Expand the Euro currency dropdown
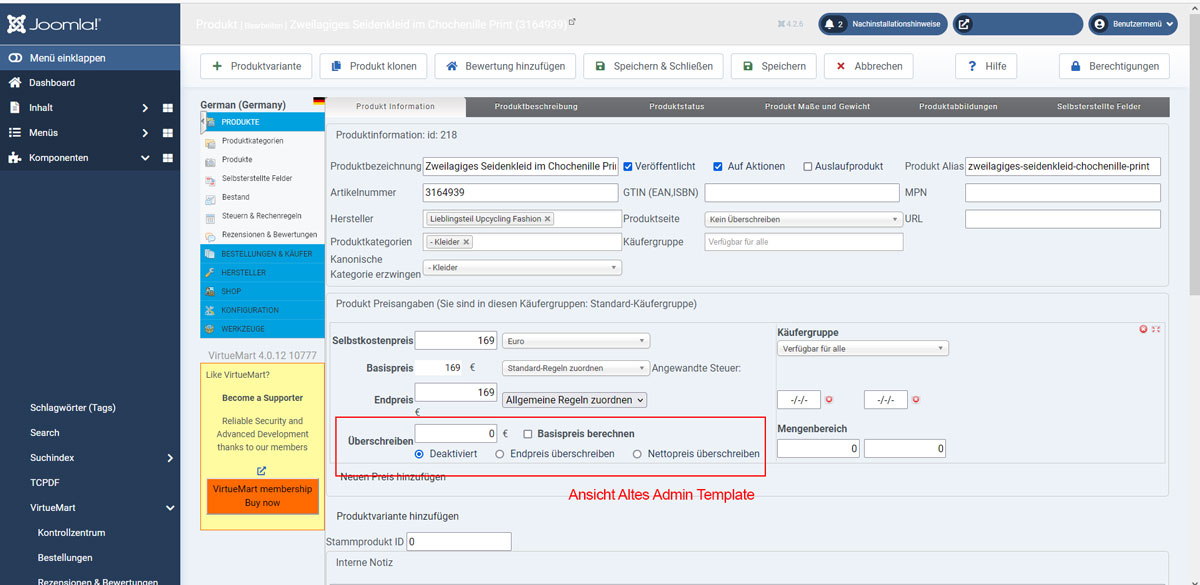Image resolution: width=1200 pixels, height=585 pixels. click(x=575, y=341)
